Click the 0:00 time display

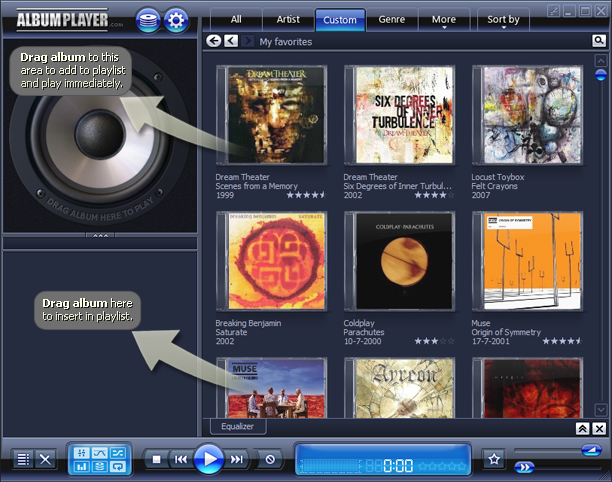coord(398,465)
